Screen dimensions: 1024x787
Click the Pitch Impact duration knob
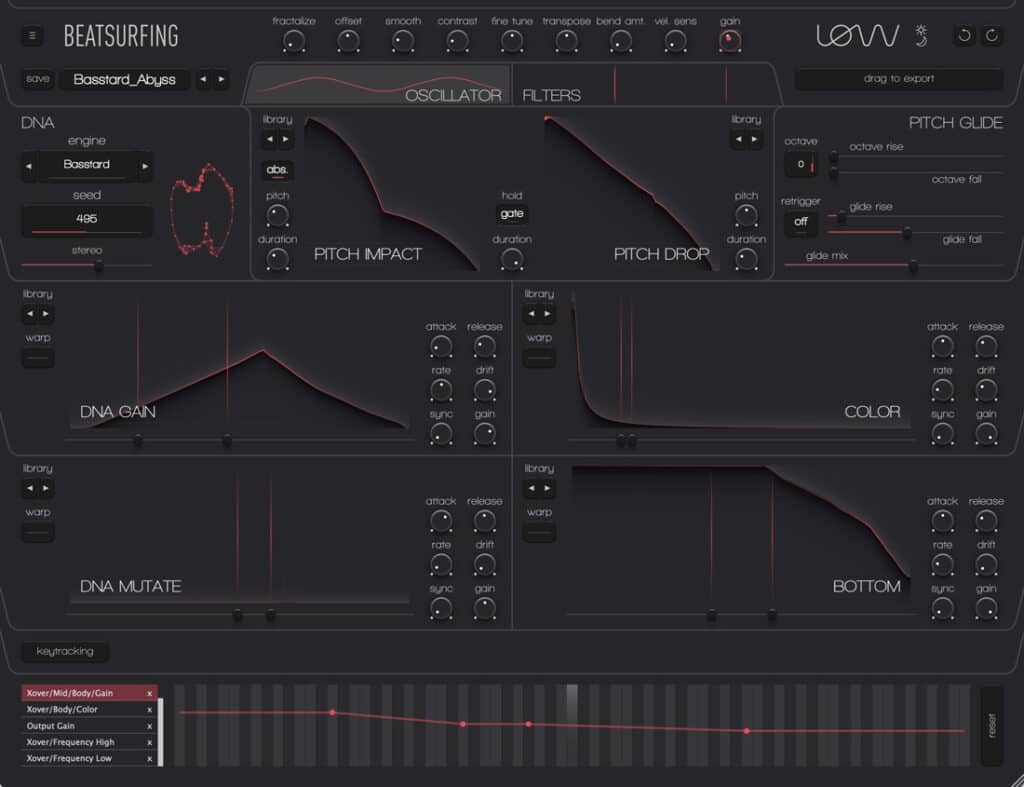click(278, 259)
